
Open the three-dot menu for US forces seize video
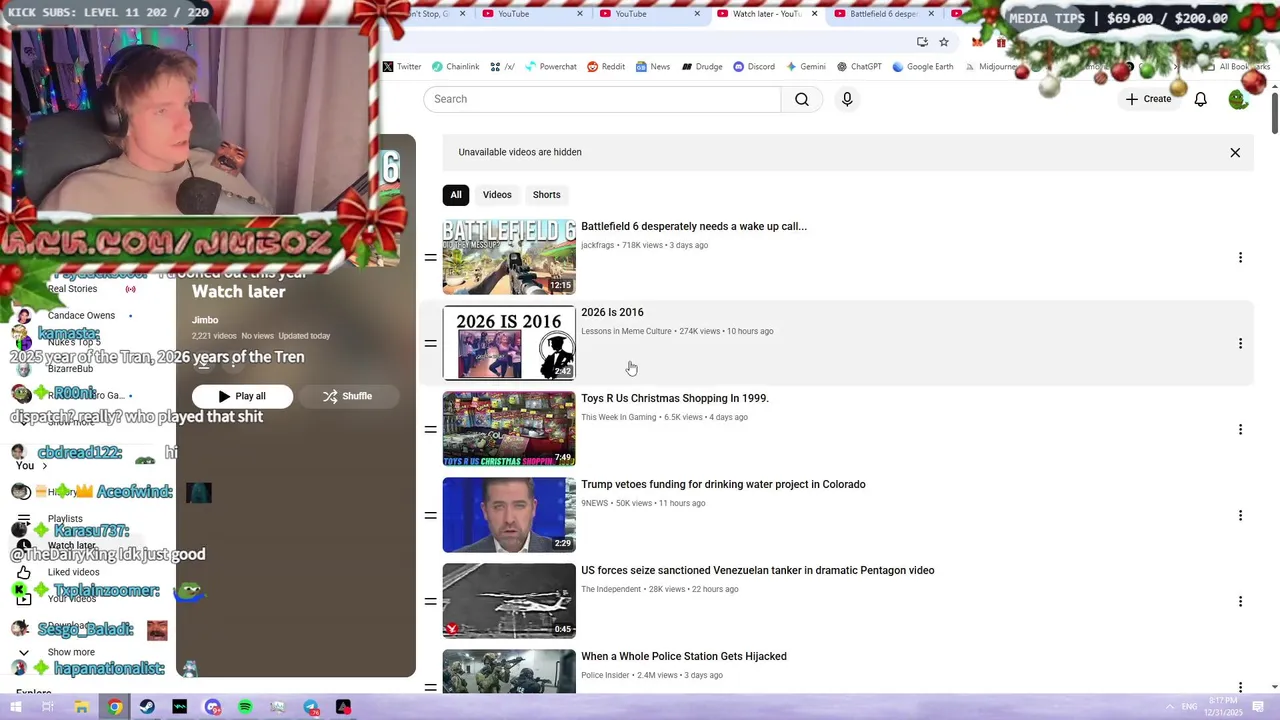[1240, 602]
